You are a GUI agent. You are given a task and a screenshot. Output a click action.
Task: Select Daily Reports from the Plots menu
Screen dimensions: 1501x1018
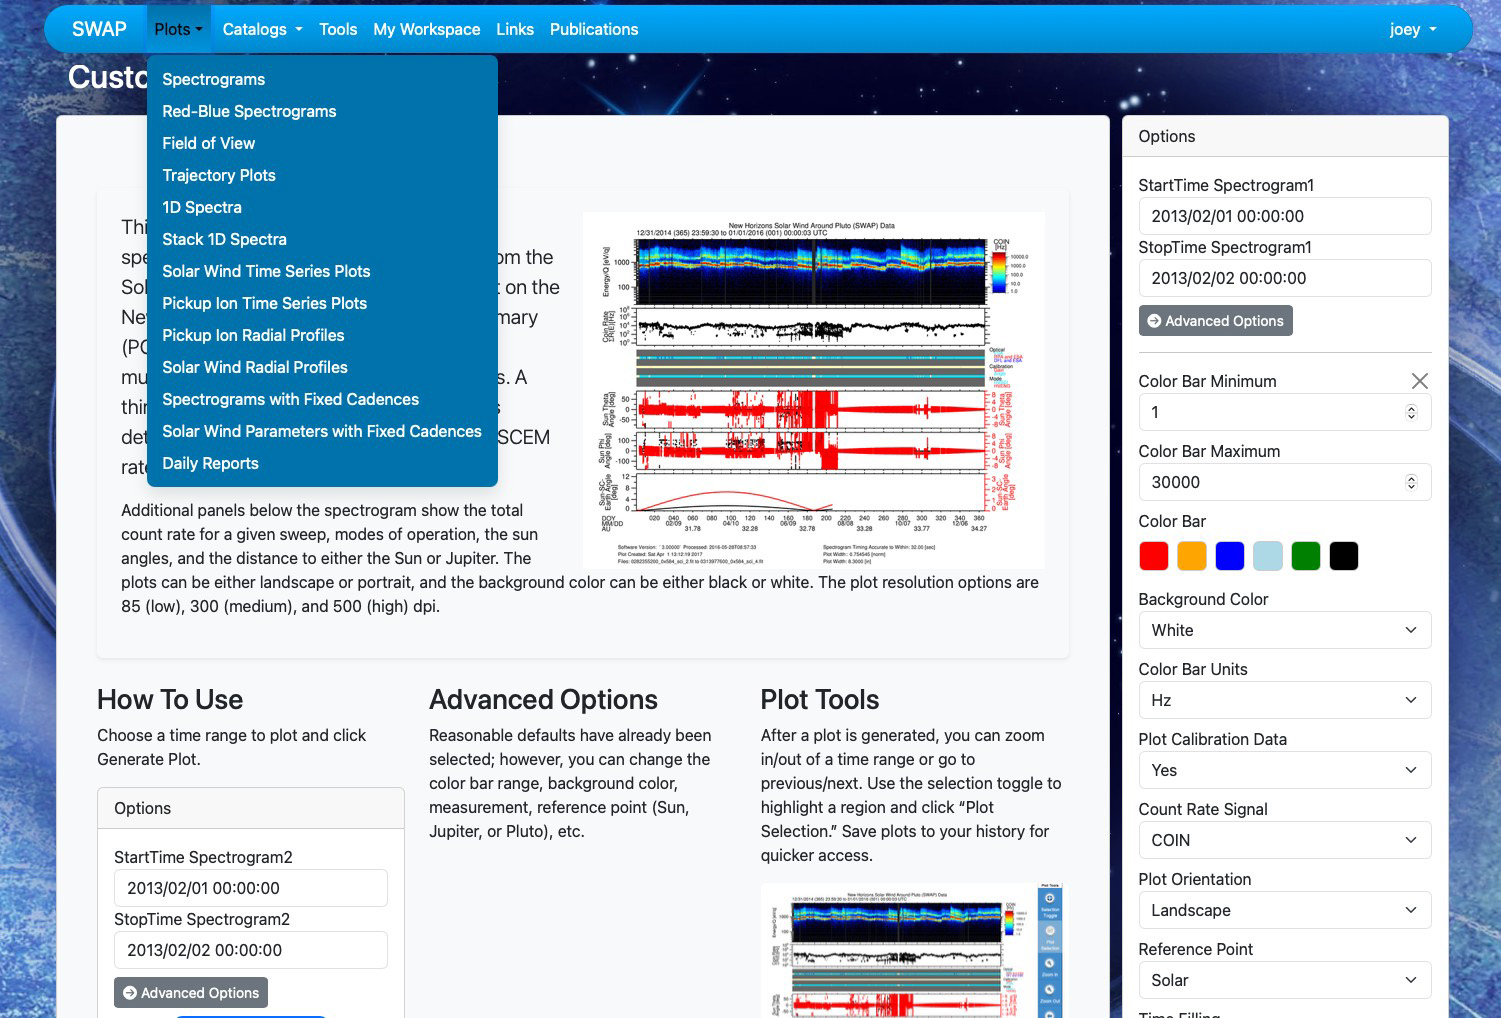click(x=210, y=463)
